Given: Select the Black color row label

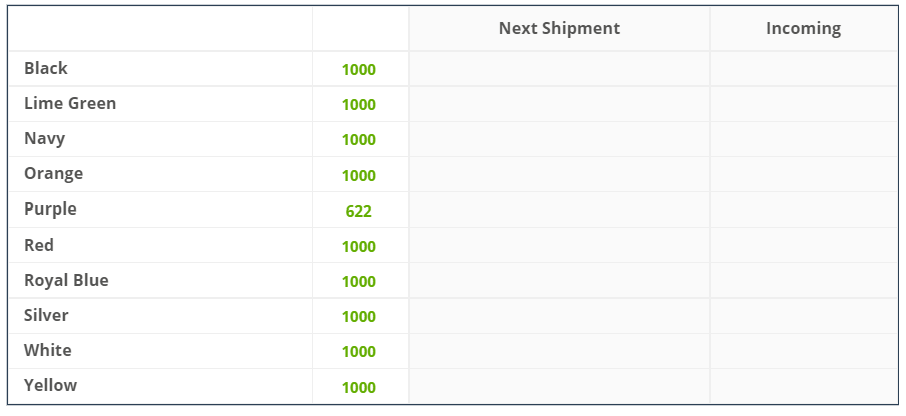Looking at the screenshot, I should click(x=46, y=68).
